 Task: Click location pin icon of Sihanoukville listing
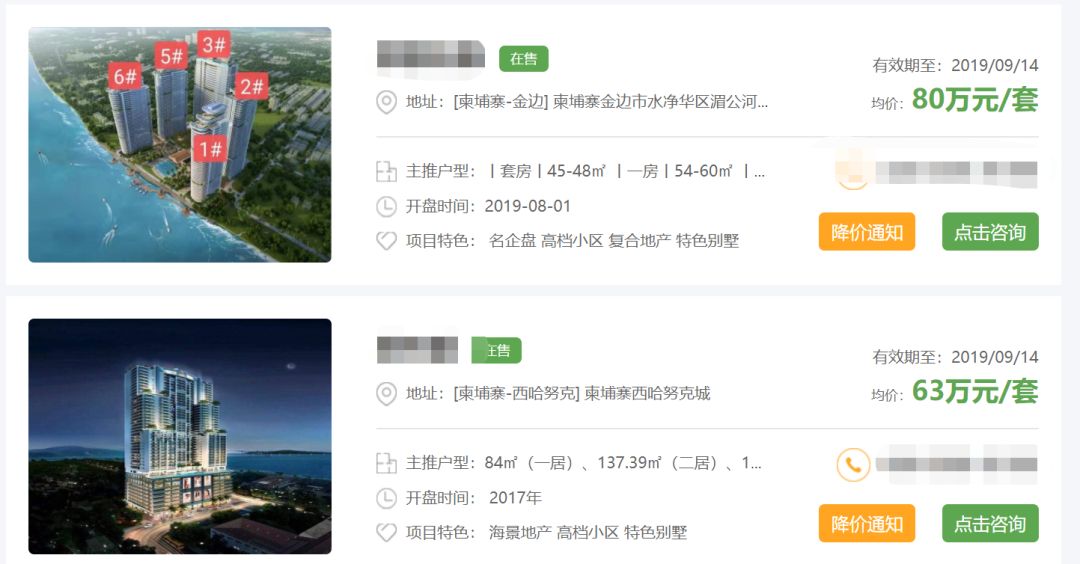point(386,394)
